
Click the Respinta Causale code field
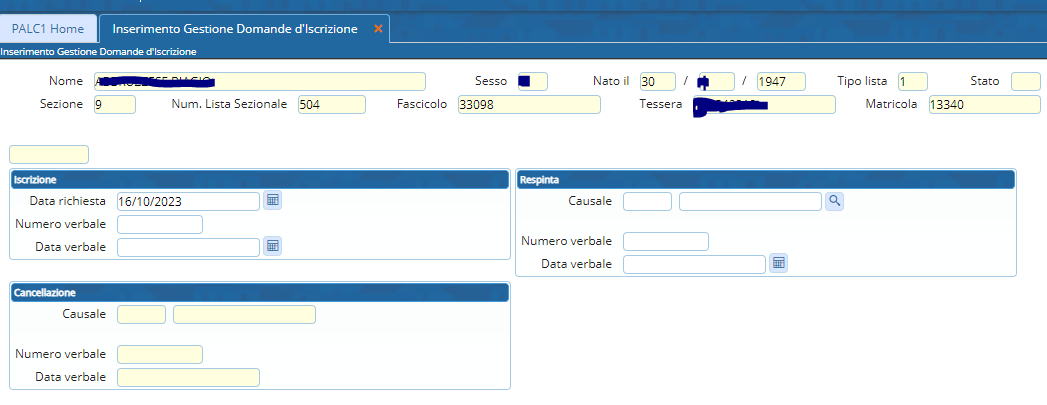click(647, 201)
